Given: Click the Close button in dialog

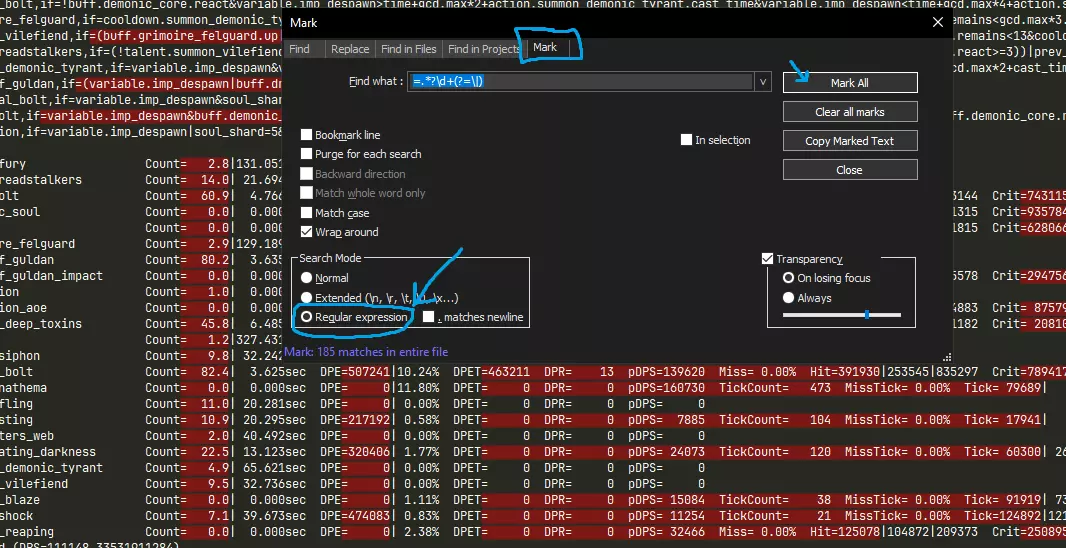Looking at the screenshot, I should (850, 170).
